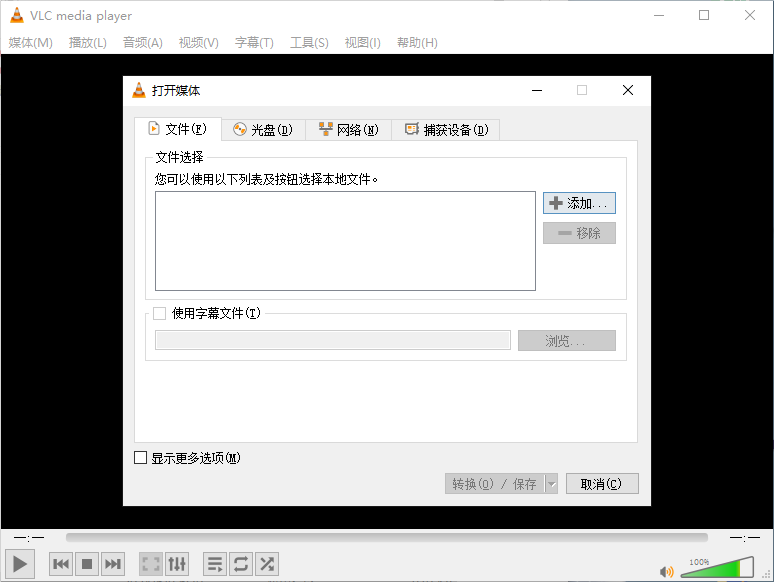This screenshot has height=582, width=774.
Task: Stop playback with the stop button
Action: coord(87,564)
